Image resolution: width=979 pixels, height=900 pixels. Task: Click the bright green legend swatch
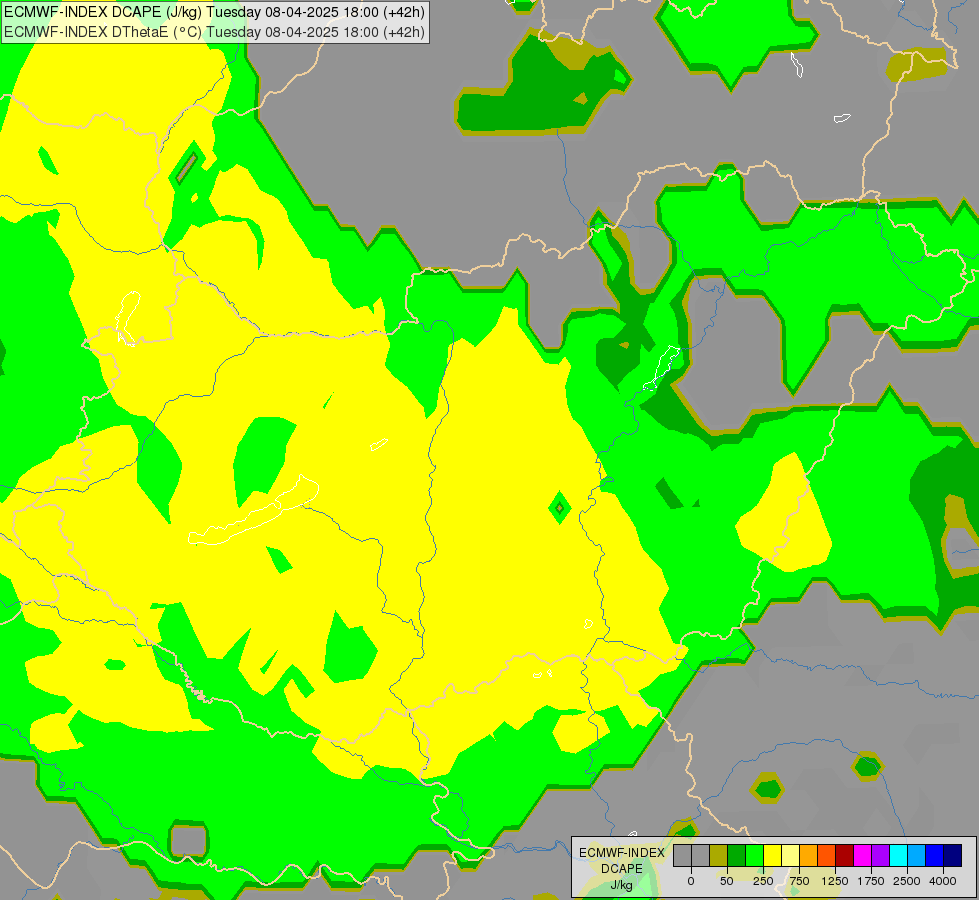pos(754,856)
